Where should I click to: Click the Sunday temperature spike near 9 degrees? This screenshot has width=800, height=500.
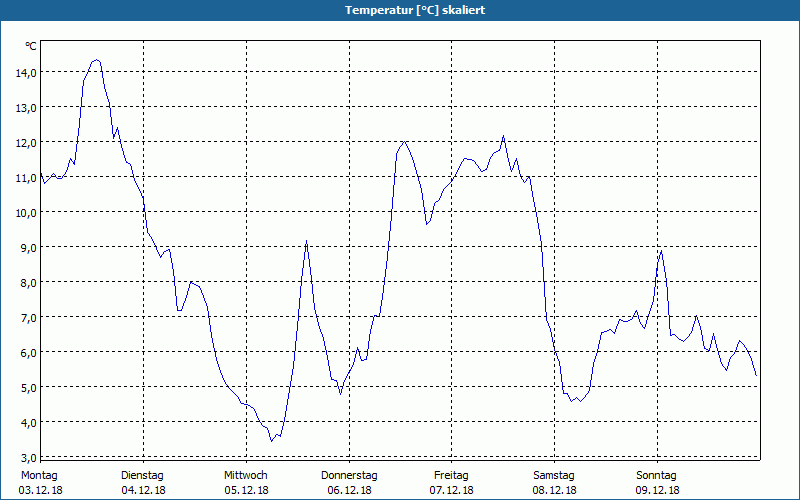pyautogui.click(x=661, y=251)
